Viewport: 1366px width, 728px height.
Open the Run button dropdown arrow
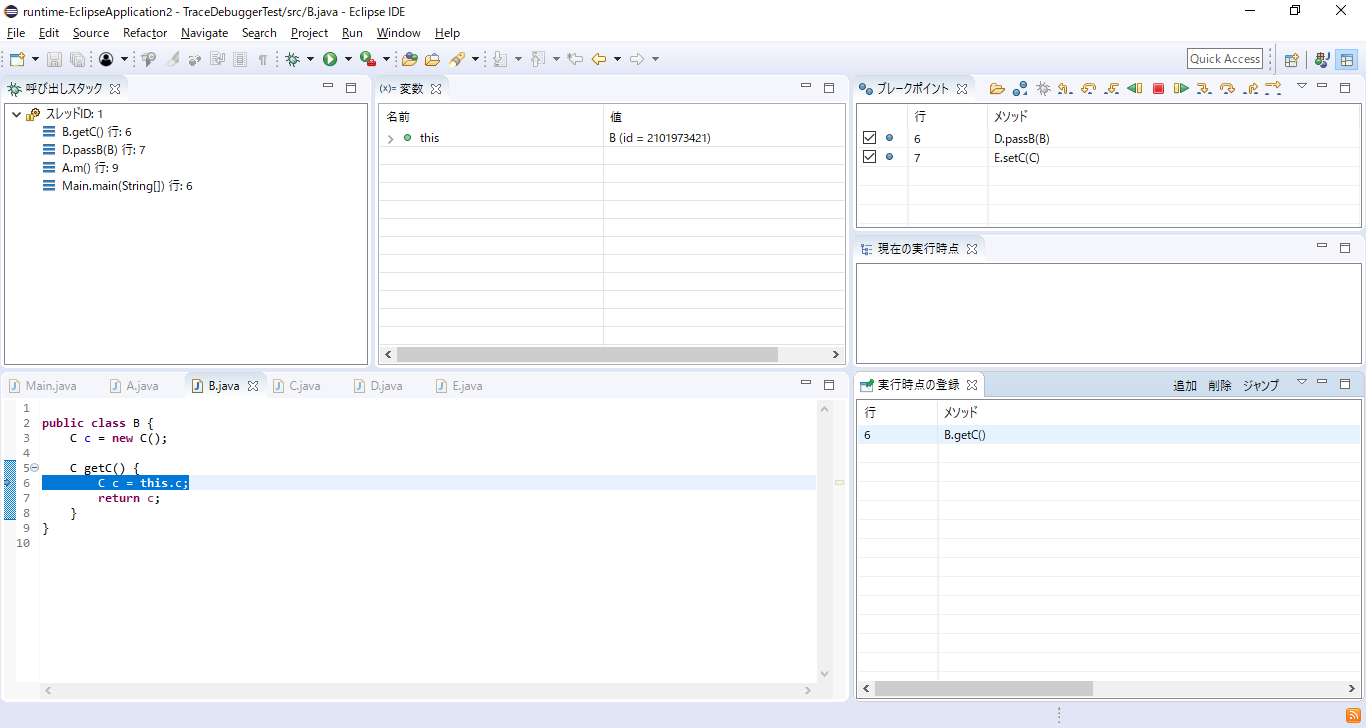[x=348, y=60]
